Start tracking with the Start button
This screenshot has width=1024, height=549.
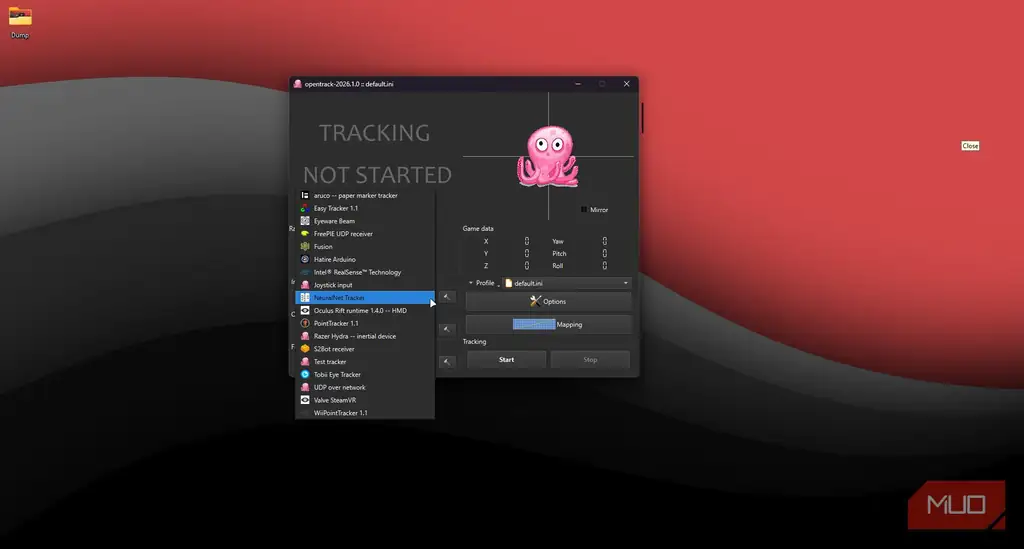tap(506, 360)
